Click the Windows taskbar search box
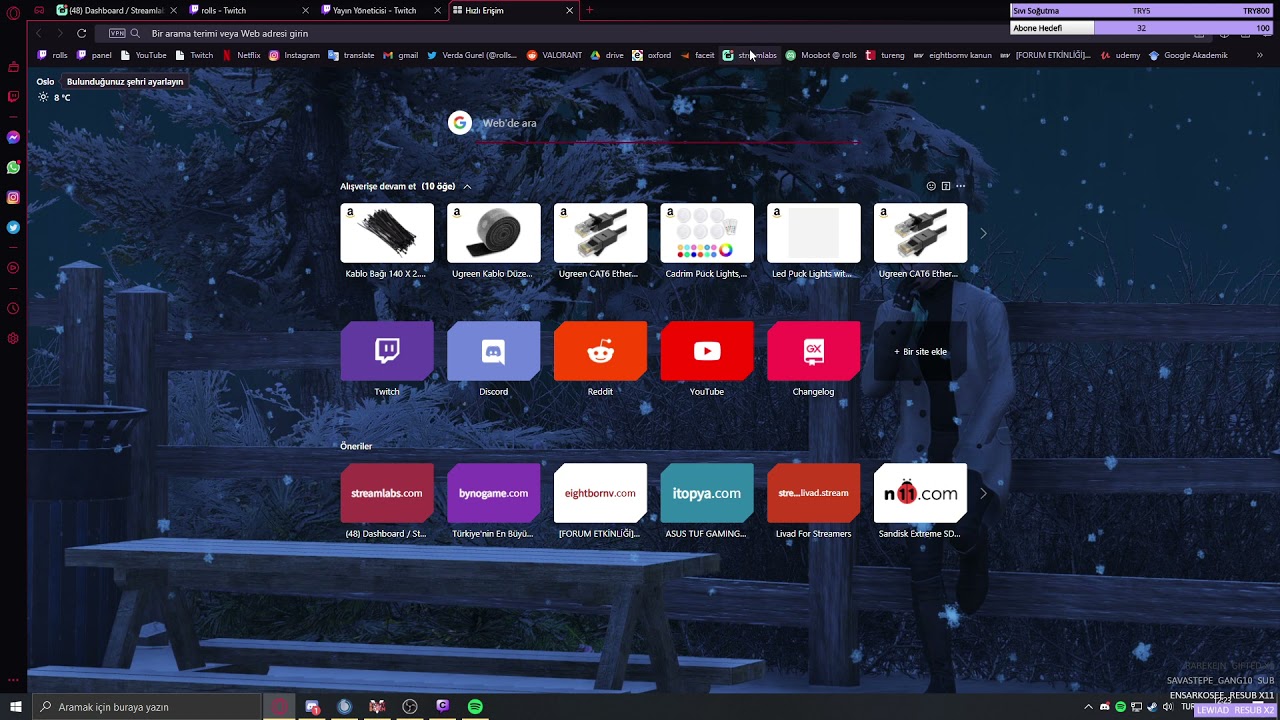Image resolution: width=1280 pixels, height=720 pixels. click(146, 707)
